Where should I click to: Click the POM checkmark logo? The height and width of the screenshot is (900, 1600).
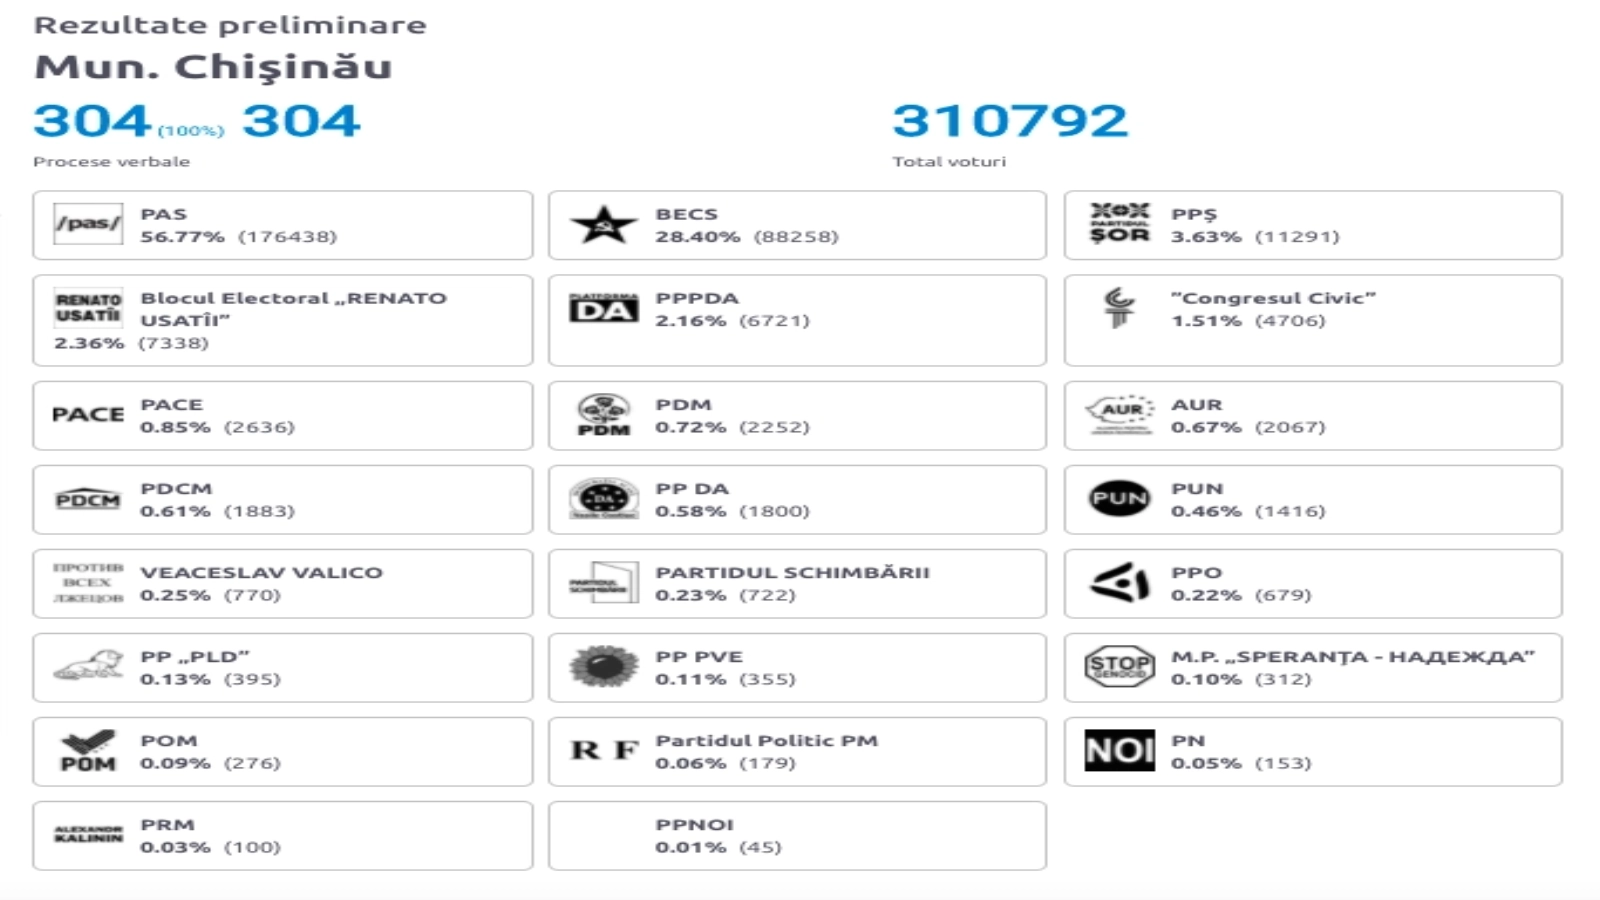pyautogui.click(x=88, y=751)
